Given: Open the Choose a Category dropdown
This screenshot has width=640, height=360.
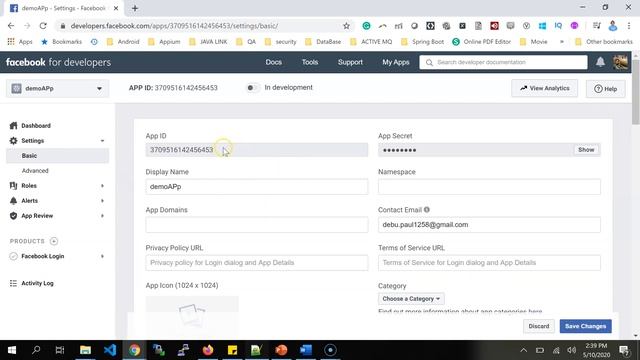Looking at the screenshot, I should [x=411, y=299].
